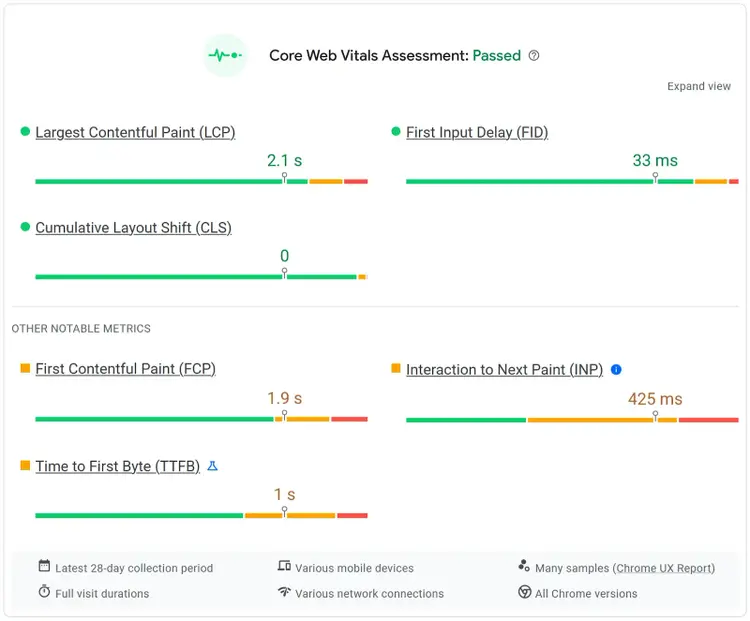Open First Input Delay (FID) link
Image resolution: width=750 pixels, height=621 pixels.
pos(477,132)
